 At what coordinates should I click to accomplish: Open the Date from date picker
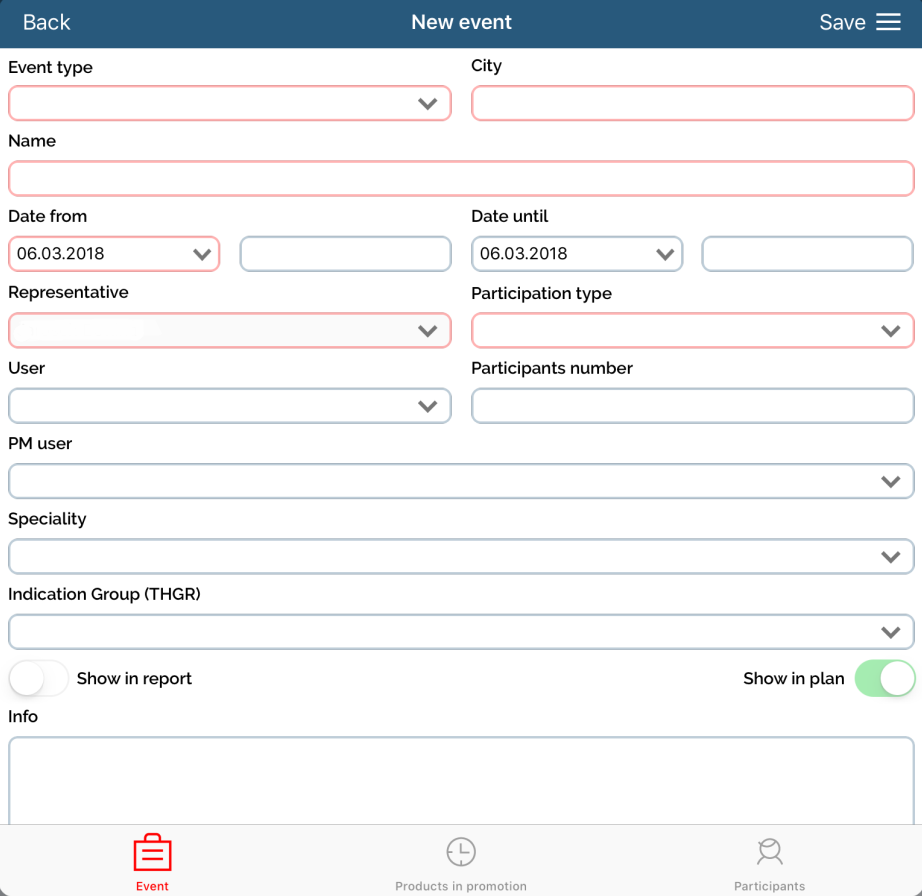pyautogui.click(x=114, y=254)
